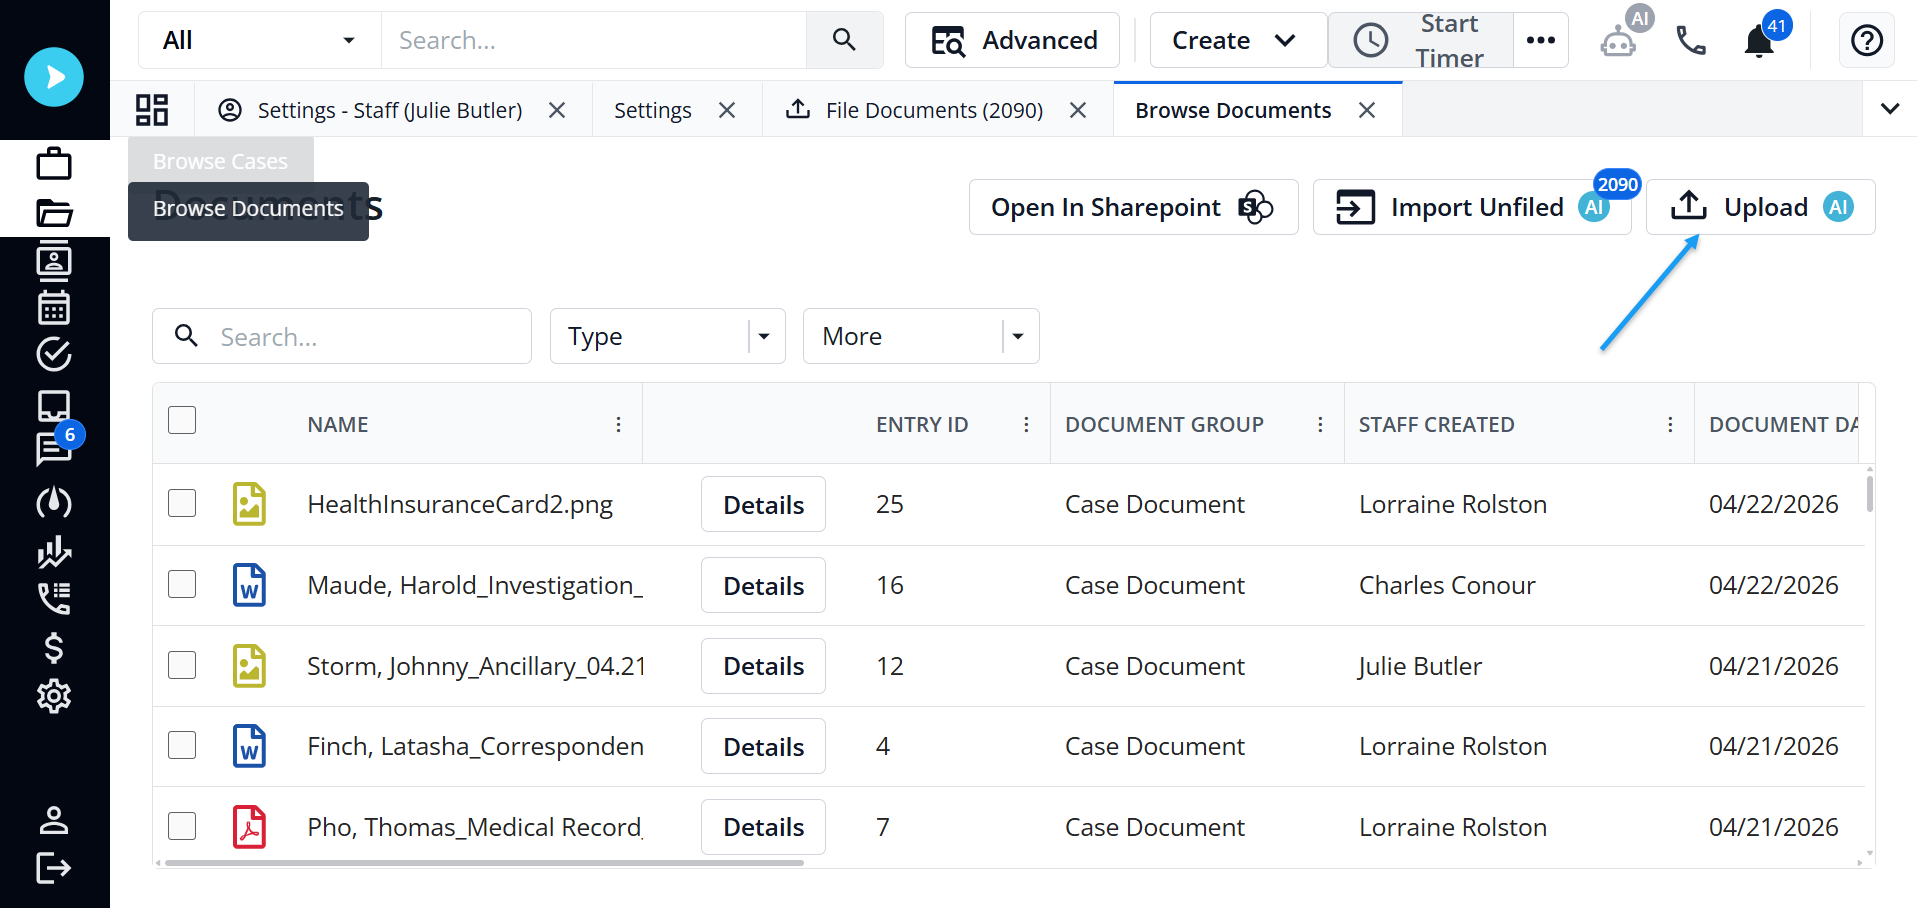Expand the Create dropdown

(x=1238, y=40)
